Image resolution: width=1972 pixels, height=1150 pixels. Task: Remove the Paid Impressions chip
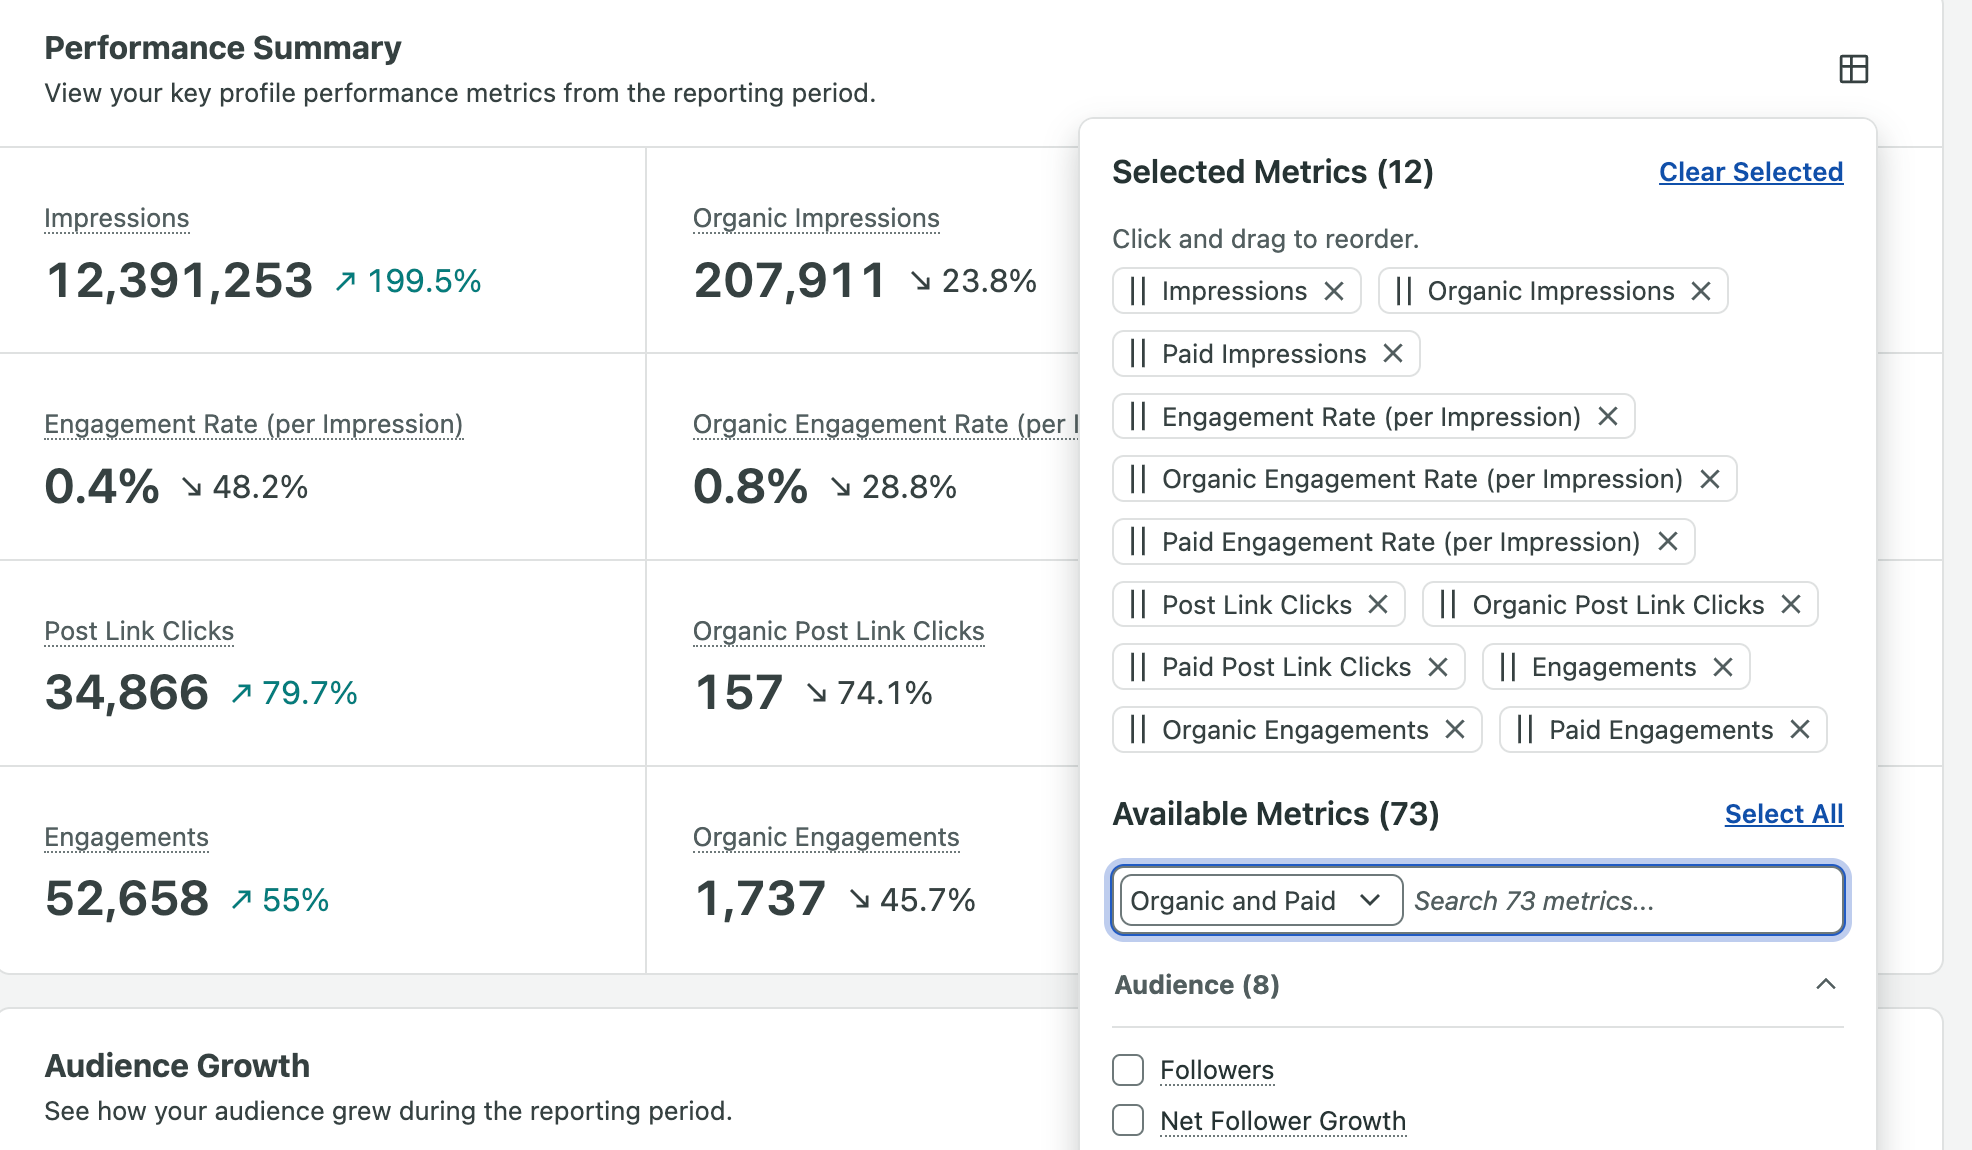click(1393, 353)
